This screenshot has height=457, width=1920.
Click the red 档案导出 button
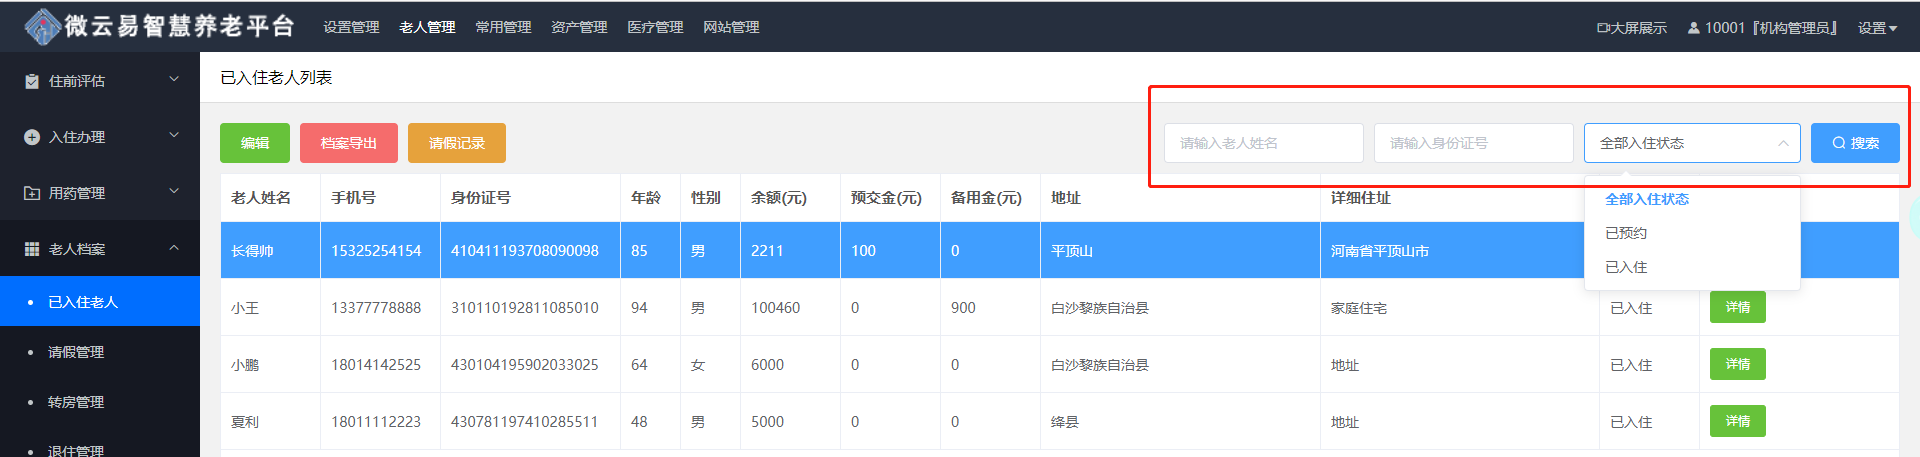click(x=348, y=143)
